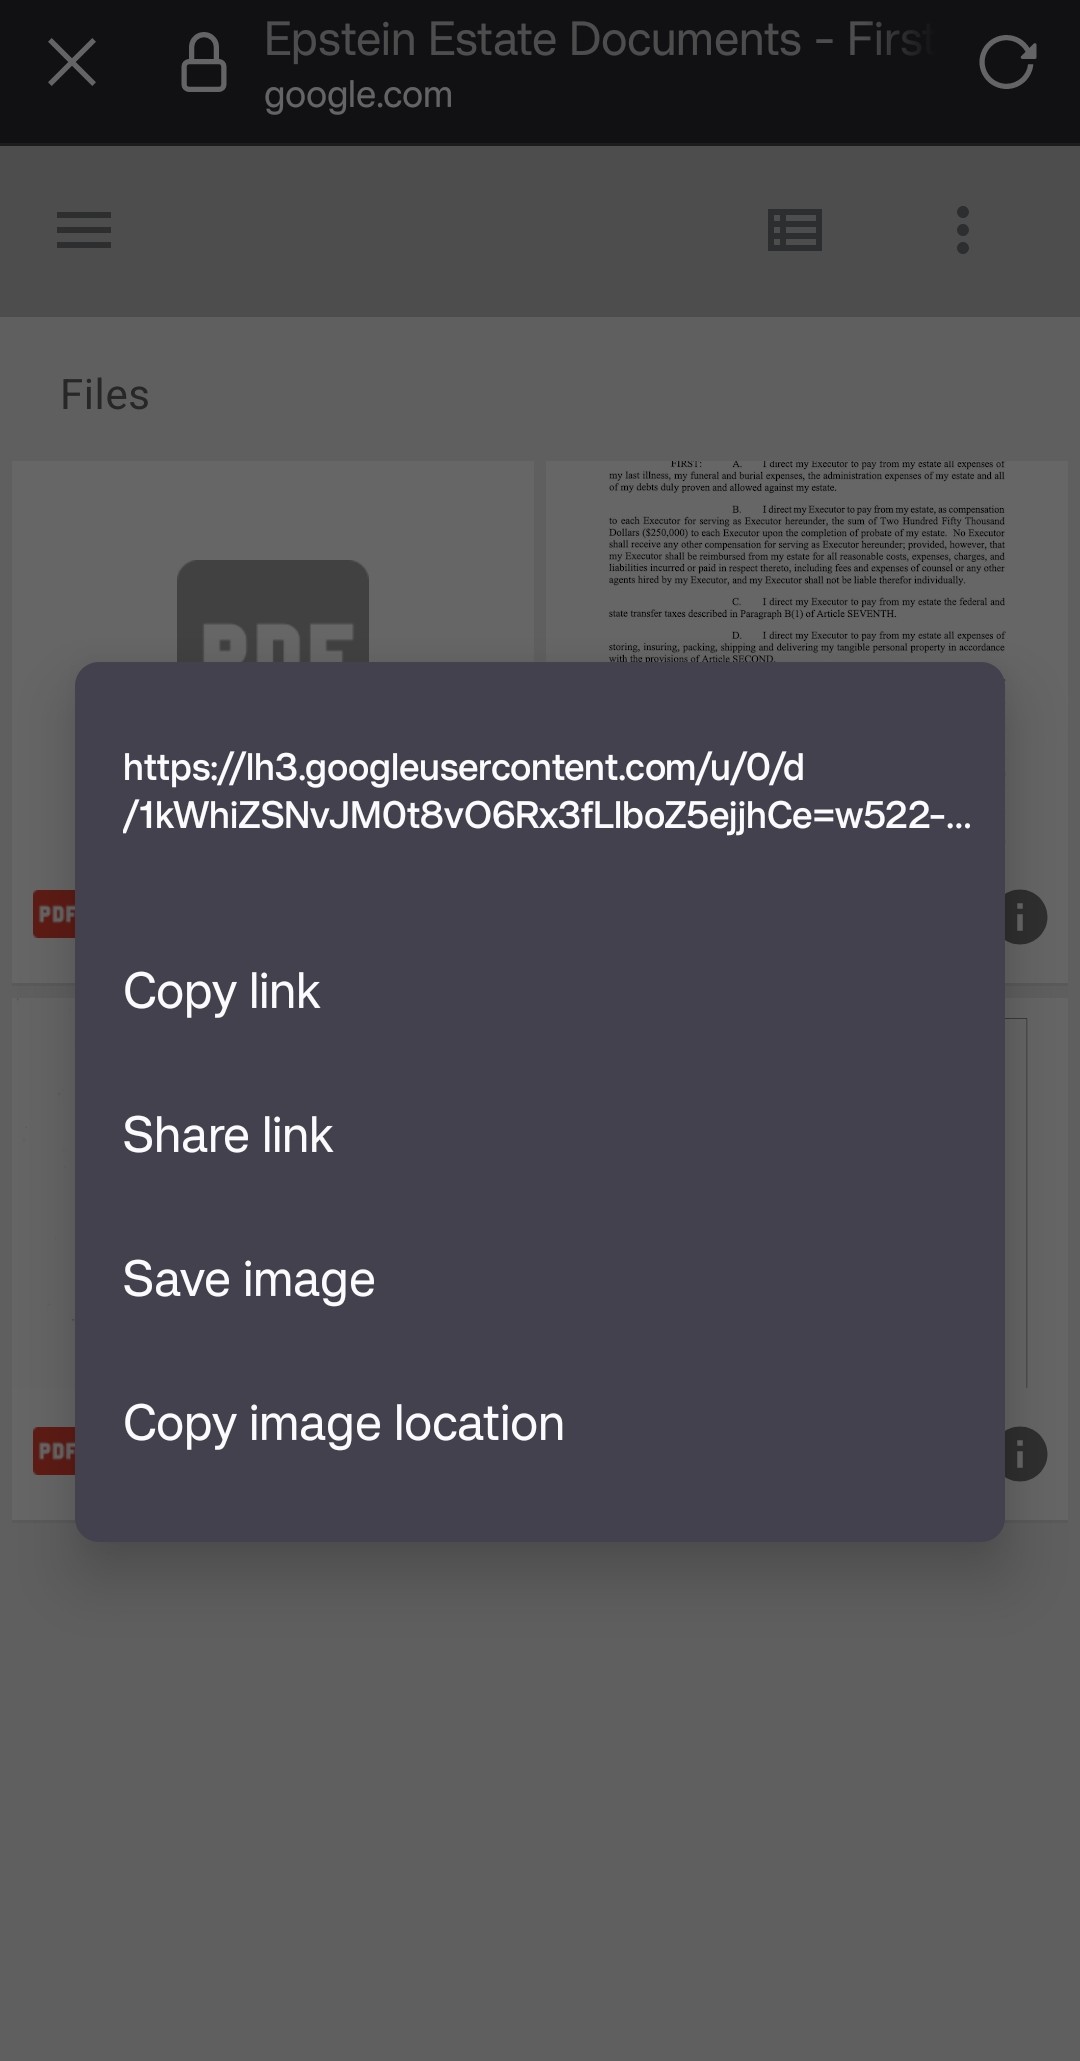This screenshot has height=2061, width=1080.
Task: Select the large gray PDF file thumbnail
Action: (x=273, y=611)
